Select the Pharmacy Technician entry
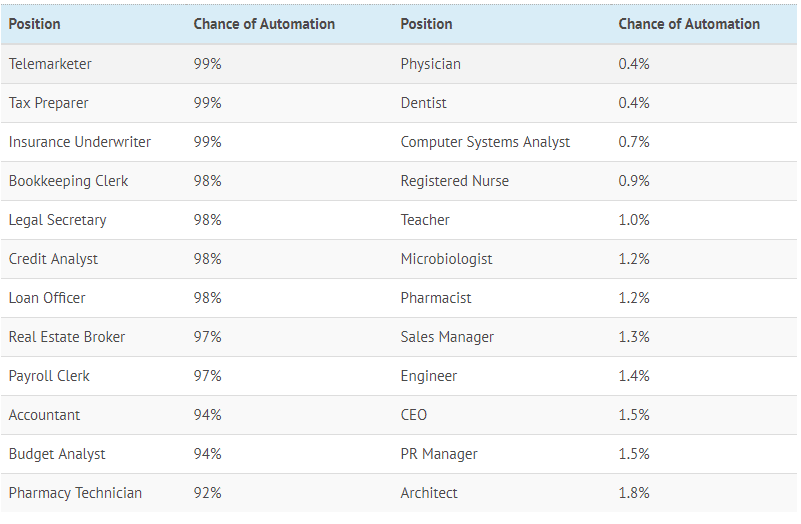 [75, 493]
